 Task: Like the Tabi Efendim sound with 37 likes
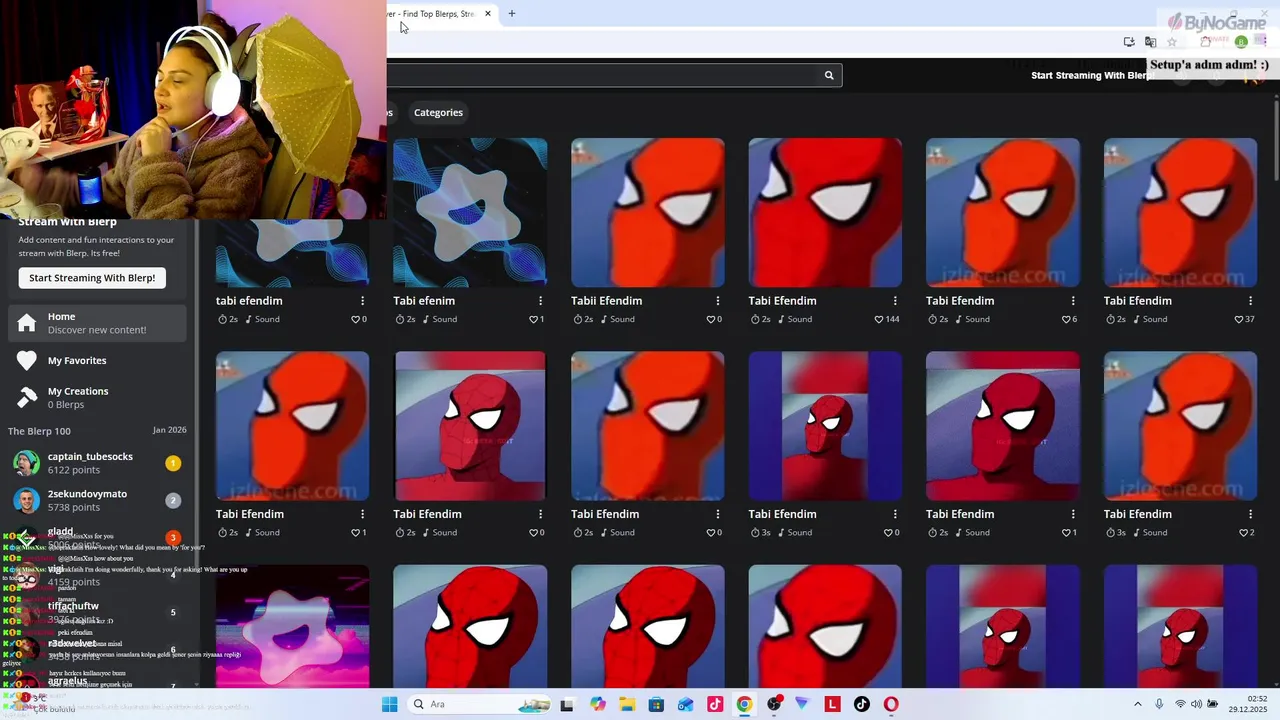(x=1239, y=319)
